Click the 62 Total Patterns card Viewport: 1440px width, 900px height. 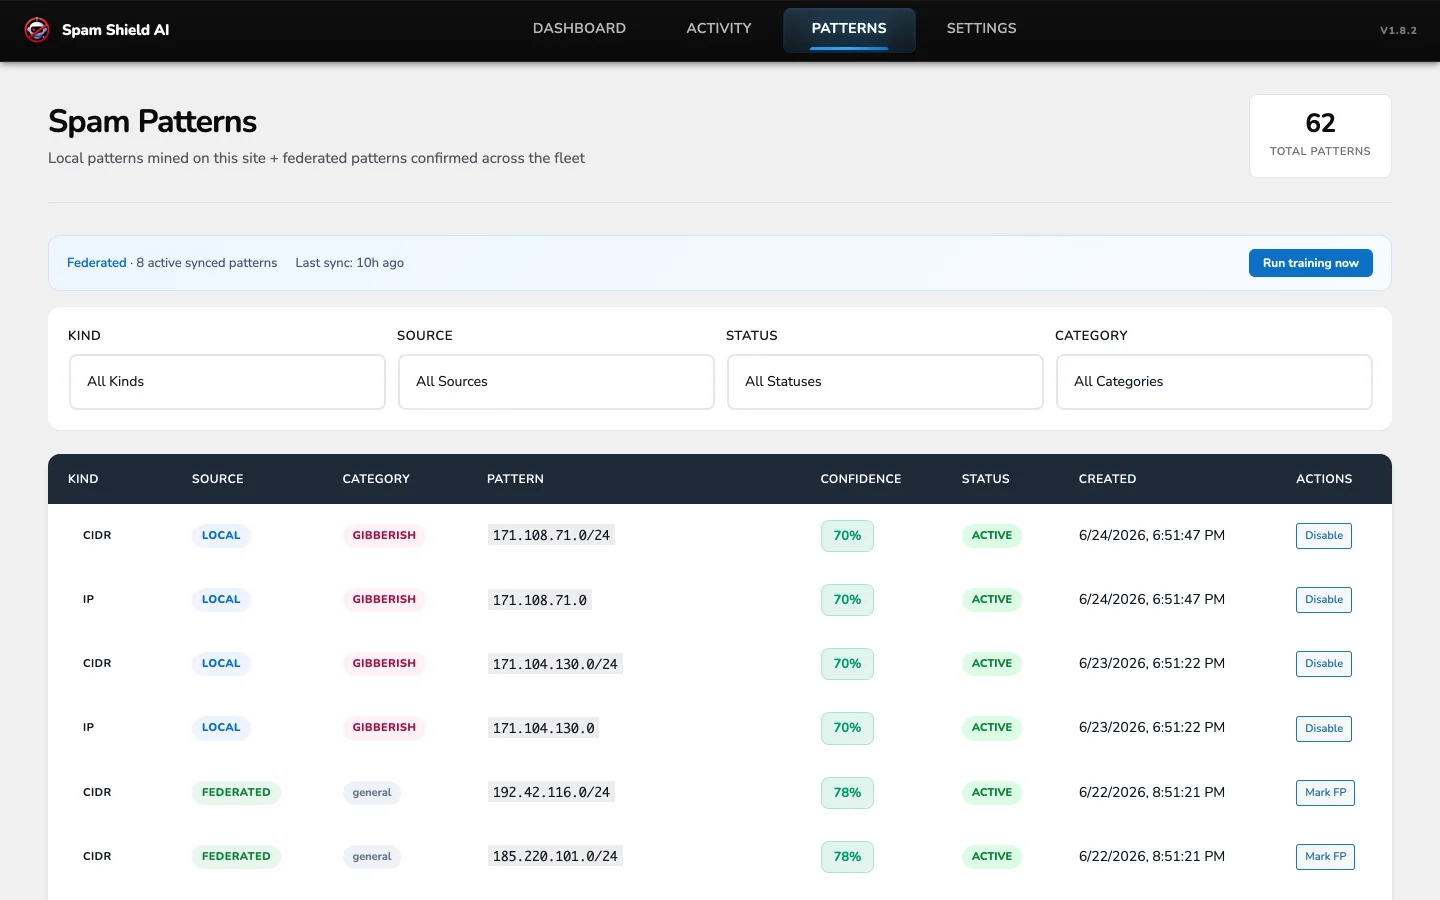pos(1320,136)
